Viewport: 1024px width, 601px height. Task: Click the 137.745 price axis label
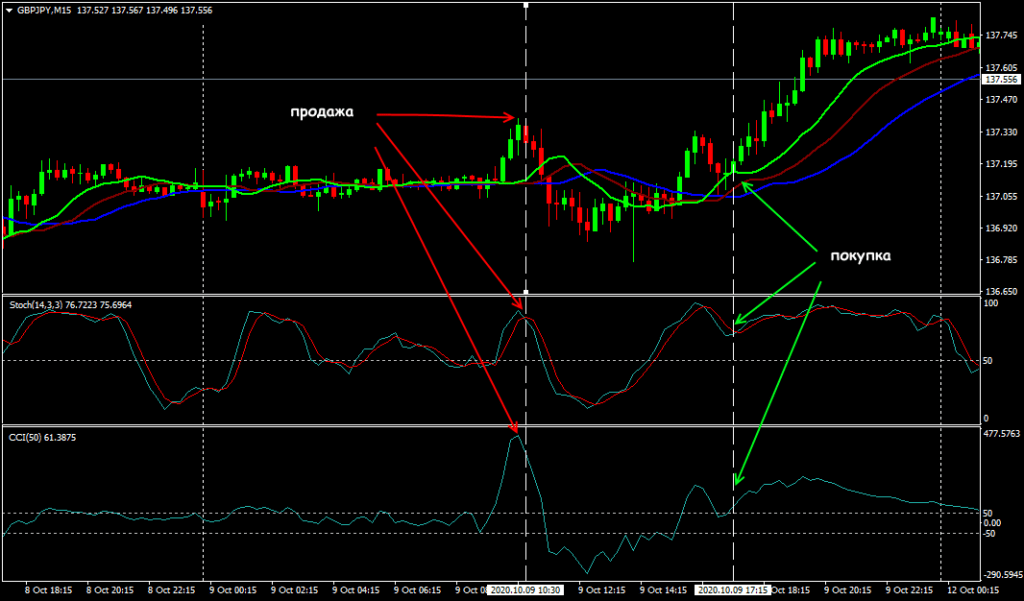1001,36
